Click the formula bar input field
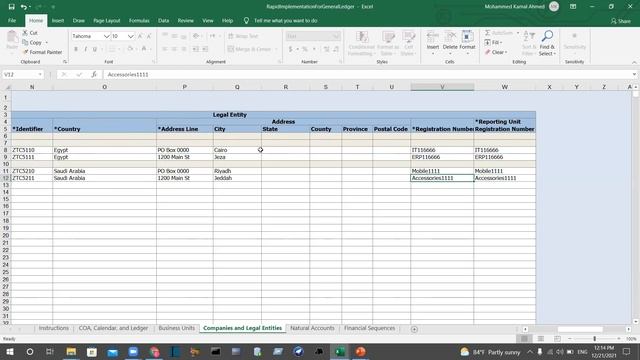The image size is (640, 360). 367,74
